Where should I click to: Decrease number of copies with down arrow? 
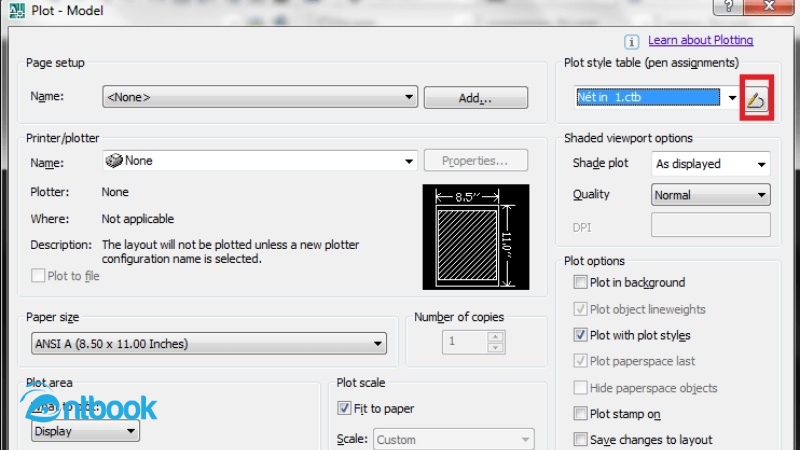pyautogui.click(x=495, y=348)
